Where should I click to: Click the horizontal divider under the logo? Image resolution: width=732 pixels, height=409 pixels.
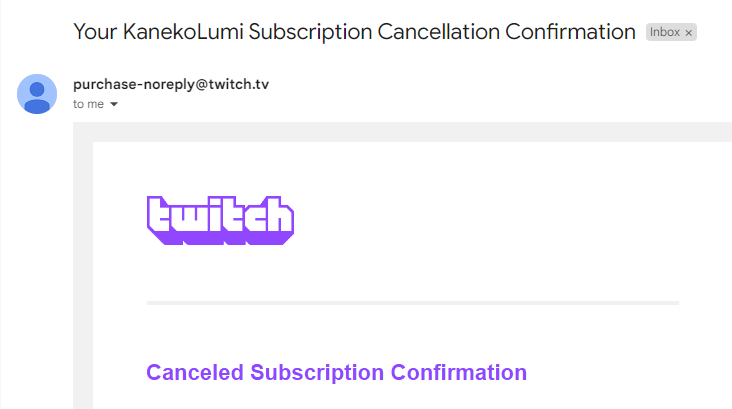point(412,302)
